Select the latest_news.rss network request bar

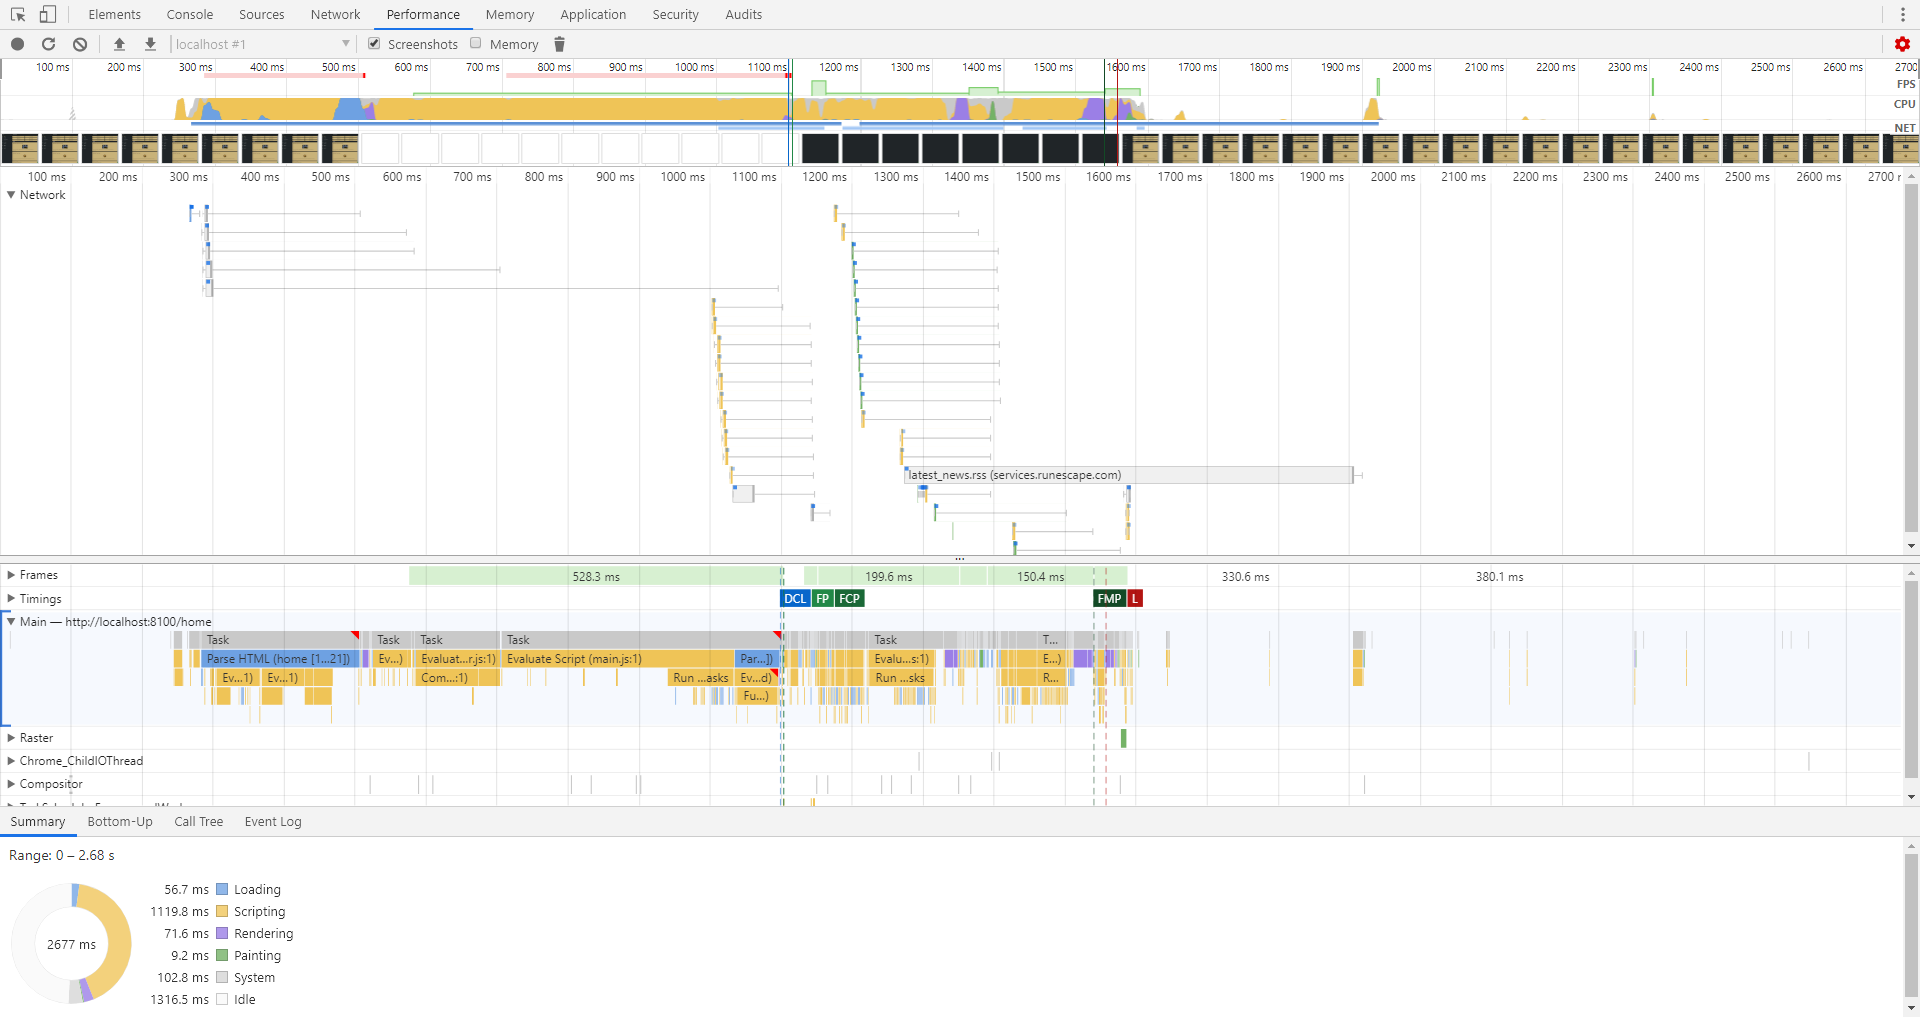1129,475
